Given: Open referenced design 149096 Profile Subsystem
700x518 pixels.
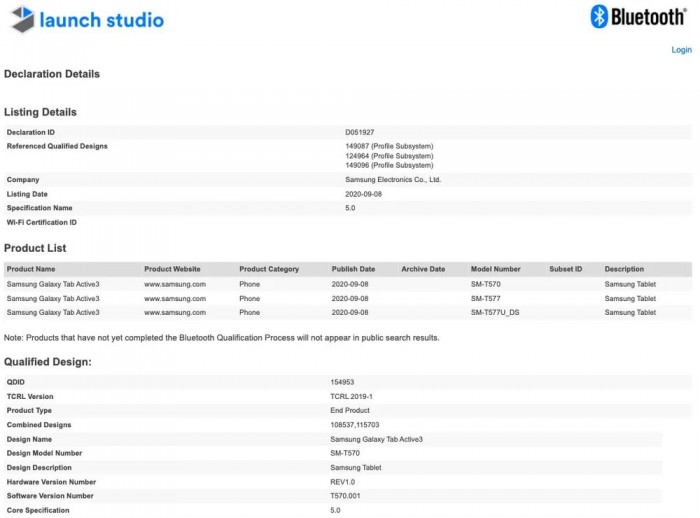Looking at the screenshot, I should pyautogui.click(x=389, y=165).
